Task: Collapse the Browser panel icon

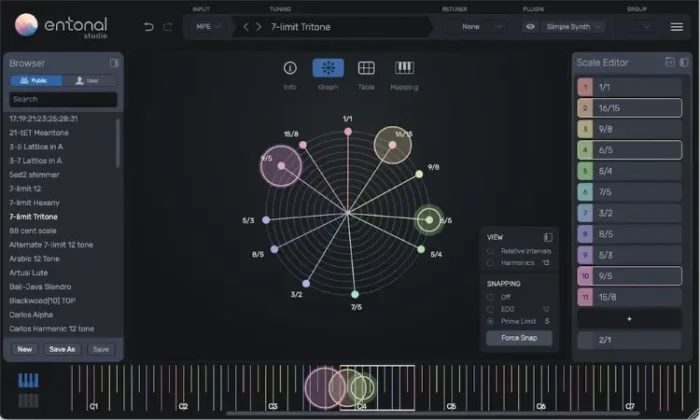Action: pyautogui.click(x=113, y=63)
